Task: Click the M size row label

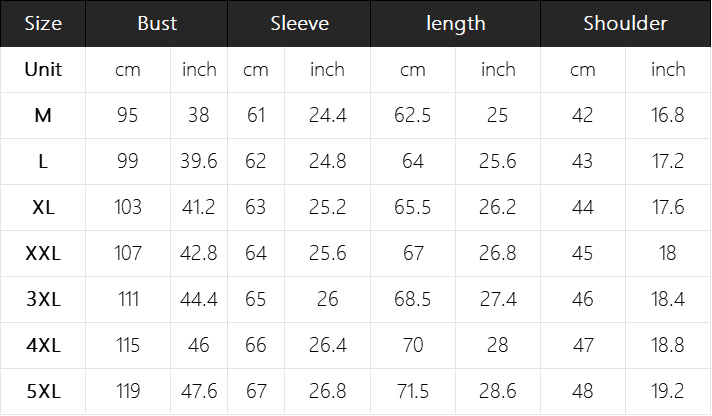Action: click(43, 115)
